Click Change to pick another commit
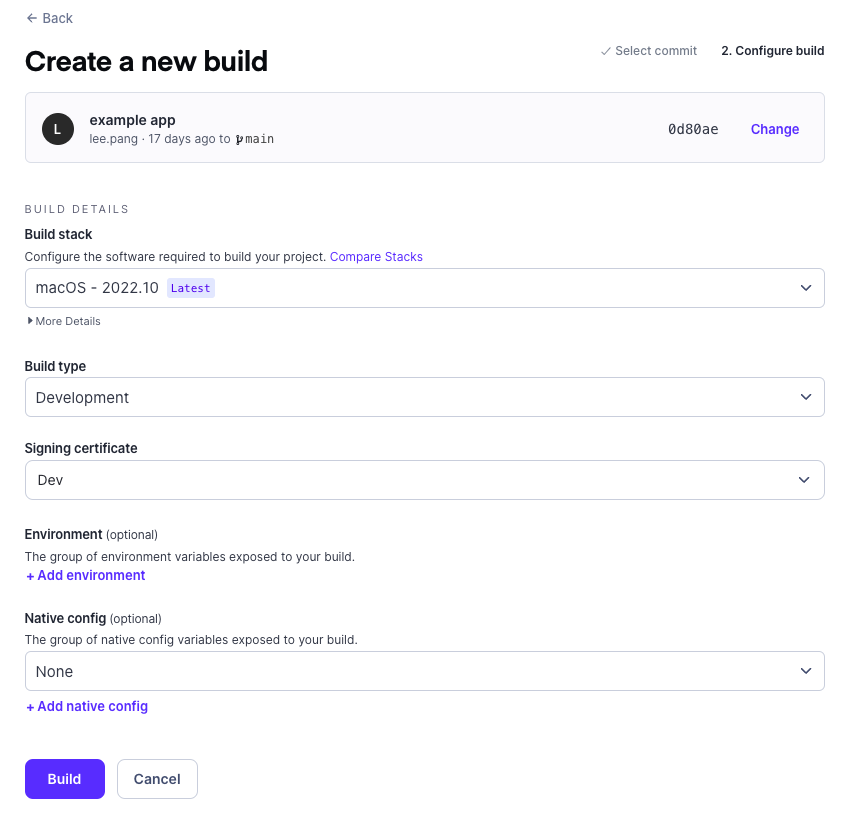The image size is (843, 827). (x=775, y=129)
